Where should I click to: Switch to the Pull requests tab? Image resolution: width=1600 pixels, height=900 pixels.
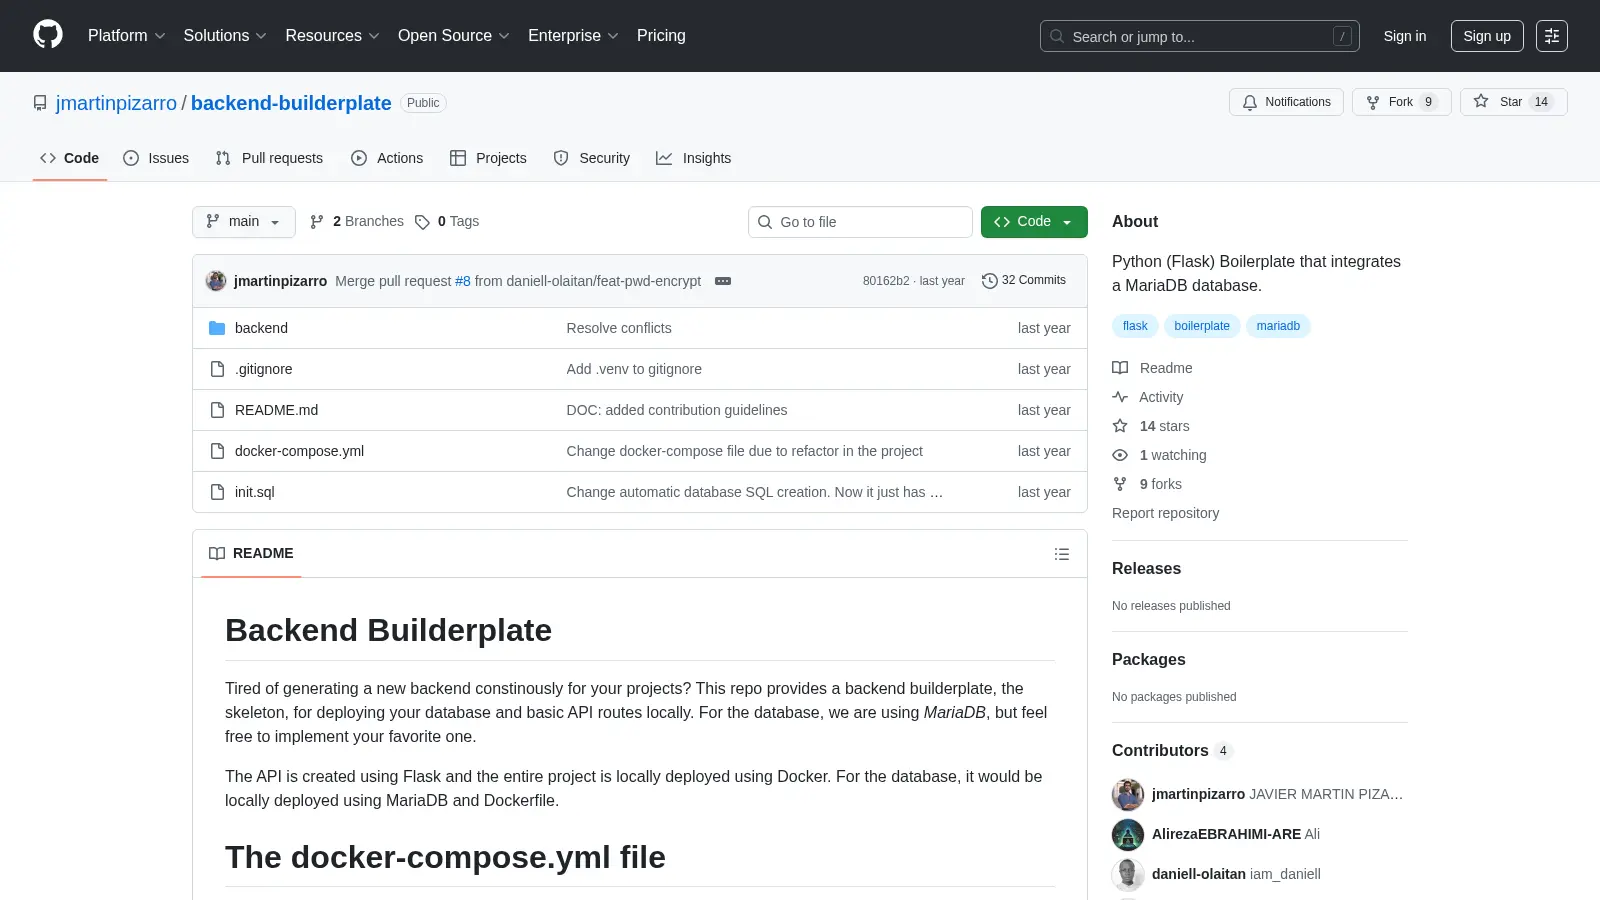pyautogui.click(x=269, y=158)
